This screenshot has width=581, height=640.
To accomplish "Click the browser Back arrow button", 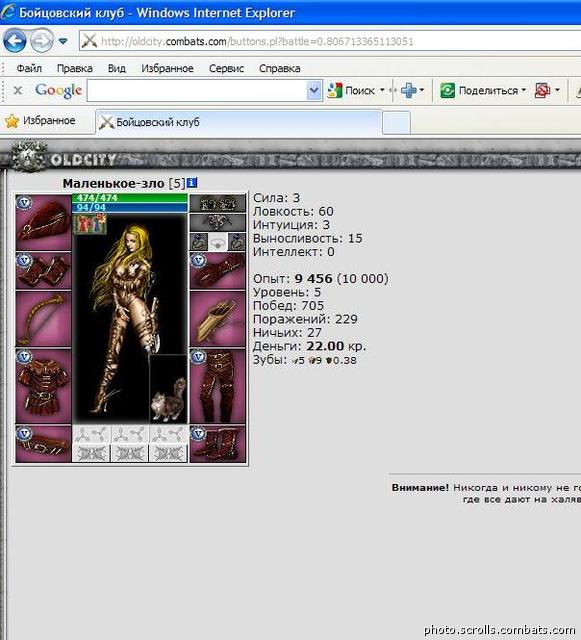I will click(x=14, y=41).
